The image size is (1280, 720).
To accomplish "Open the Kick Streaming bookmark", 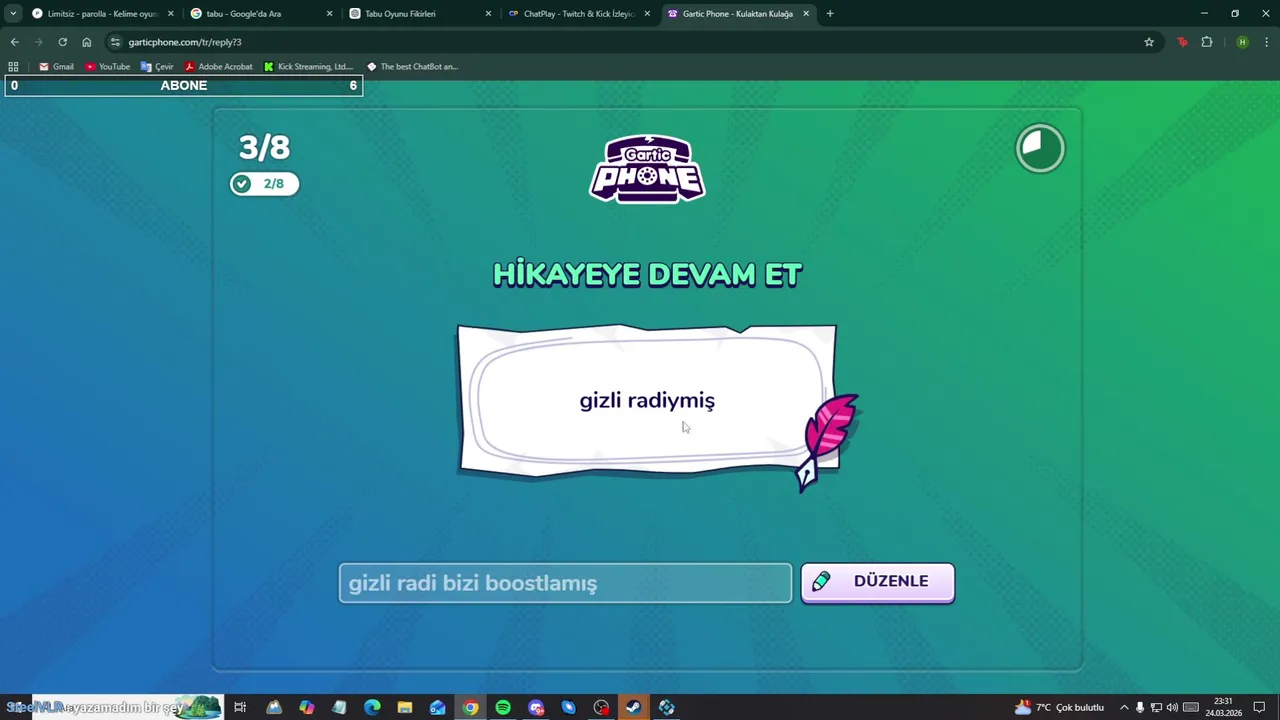I will click(309, 67).
